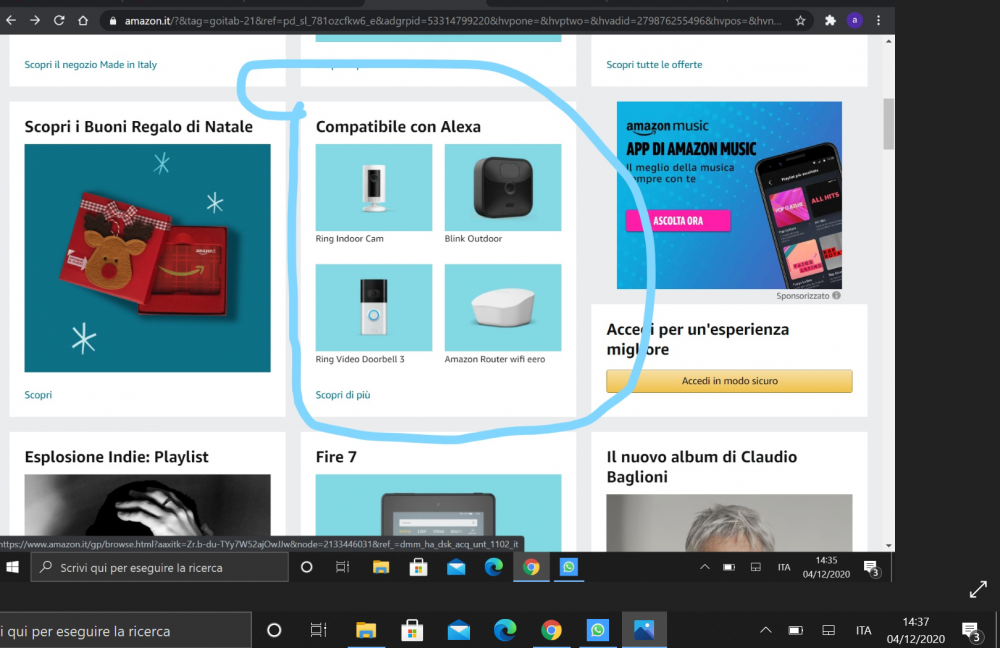Screen dimensions: 1000x648
Task: Click the Sponsorizzato info icon on the ad
Action: [836, 295]
